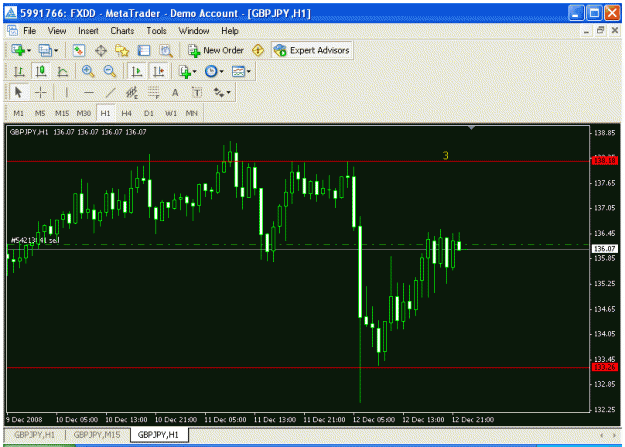Select the text label tool
Image resolution: width=625 pixels, height=447 pixels.
click(197, 93)
